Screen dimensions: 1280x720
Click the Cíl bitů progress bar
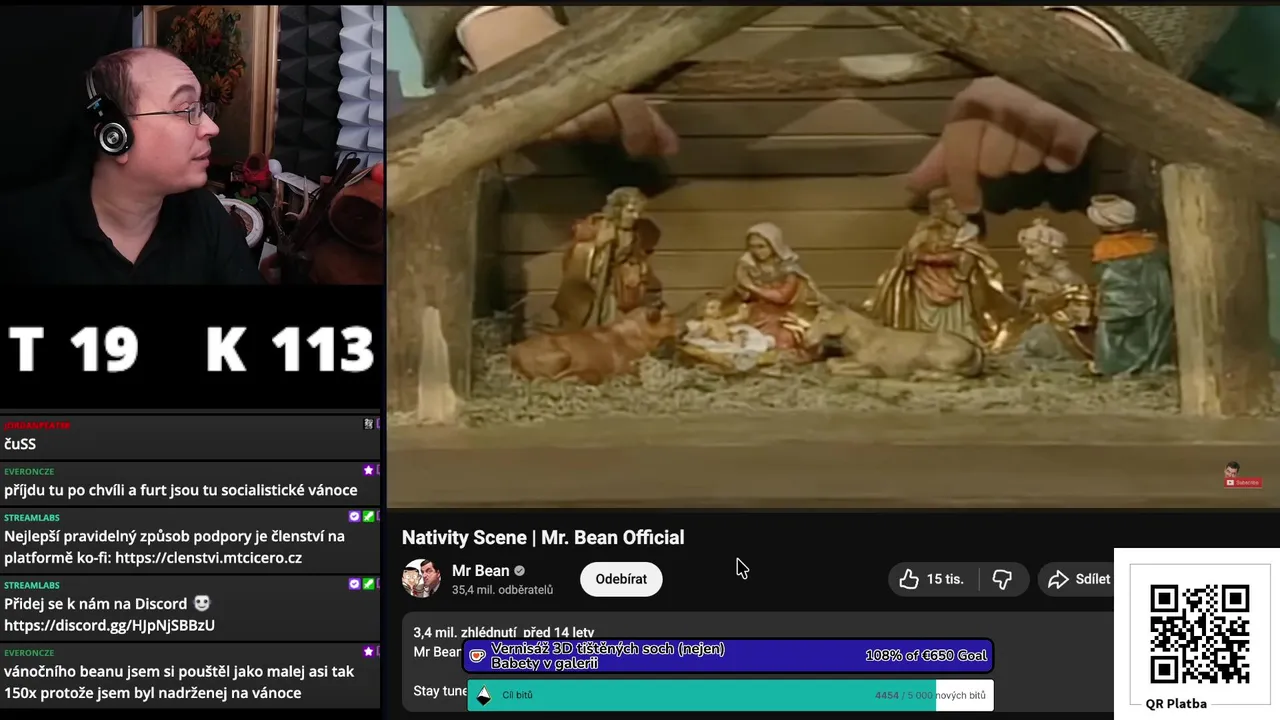coord(730,695)
